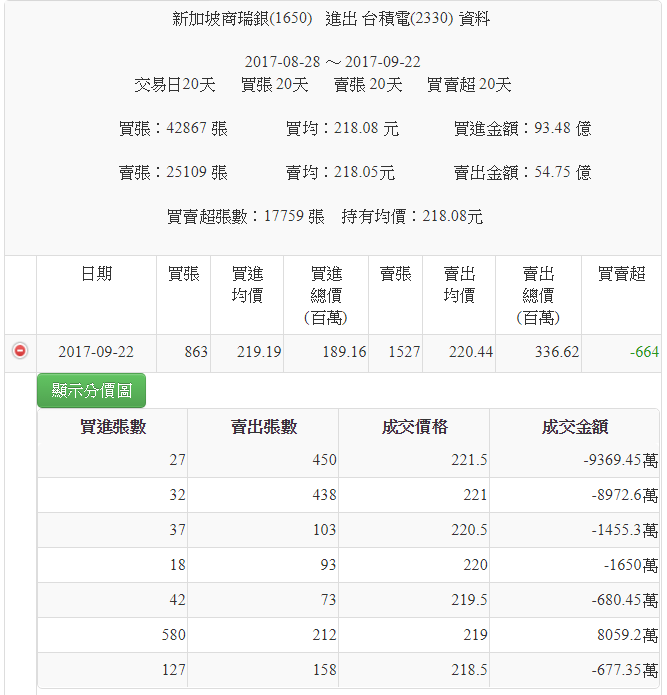Screen dimensions: 667x695
Task: Click the 賣張 column header
Action: (x=395, y=274)
